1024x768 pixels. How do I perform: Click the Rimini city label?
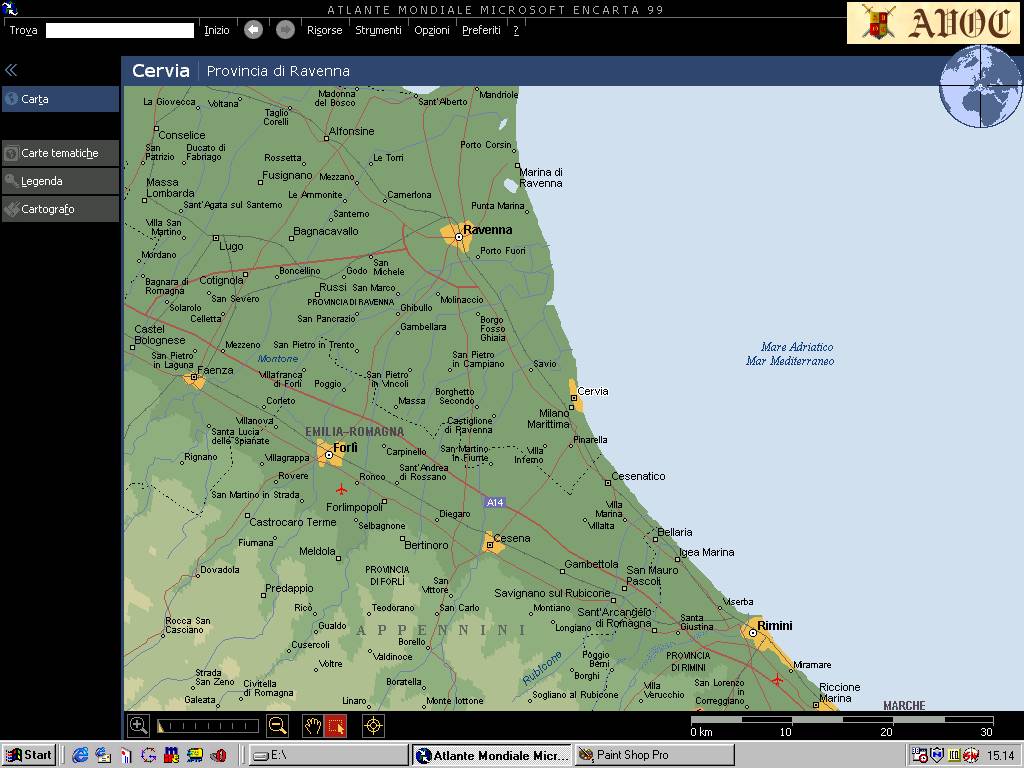click(x=775, y=626)
